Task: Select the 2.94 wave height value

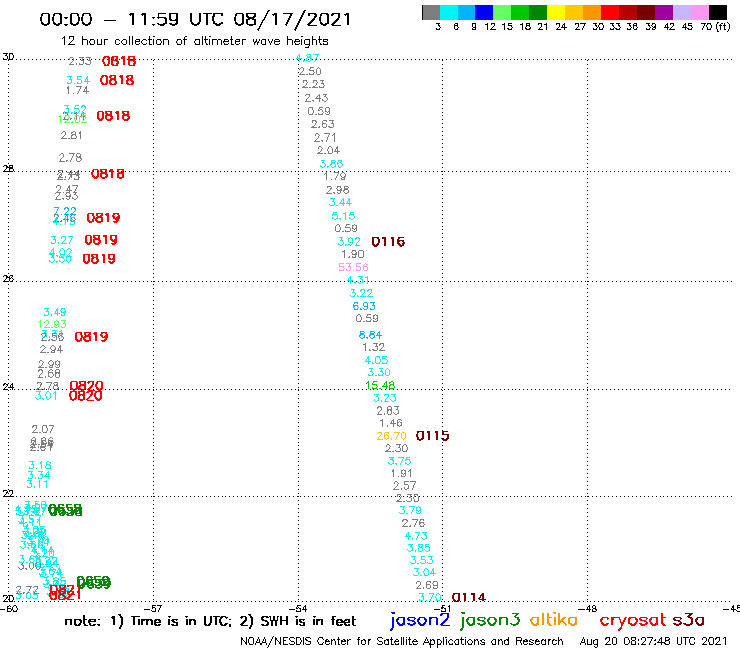Action: point(51,349)
